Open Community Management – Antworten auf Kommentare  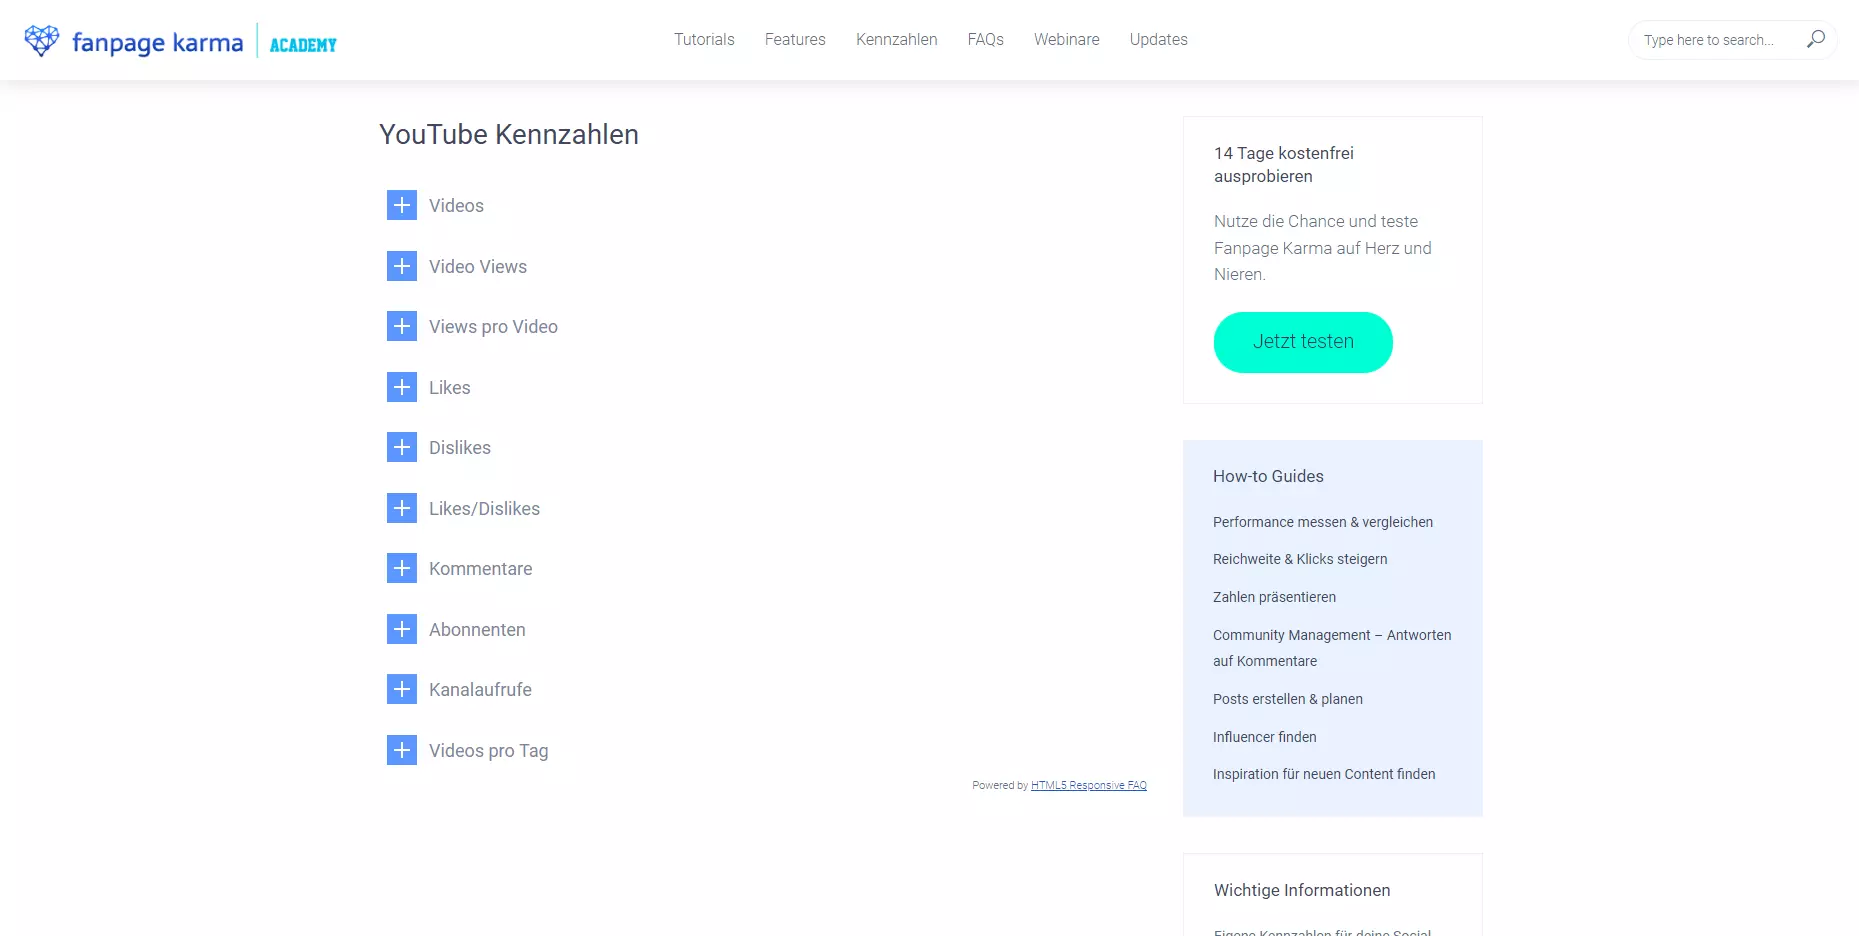pyautogui.click(x=1332, y=648)
